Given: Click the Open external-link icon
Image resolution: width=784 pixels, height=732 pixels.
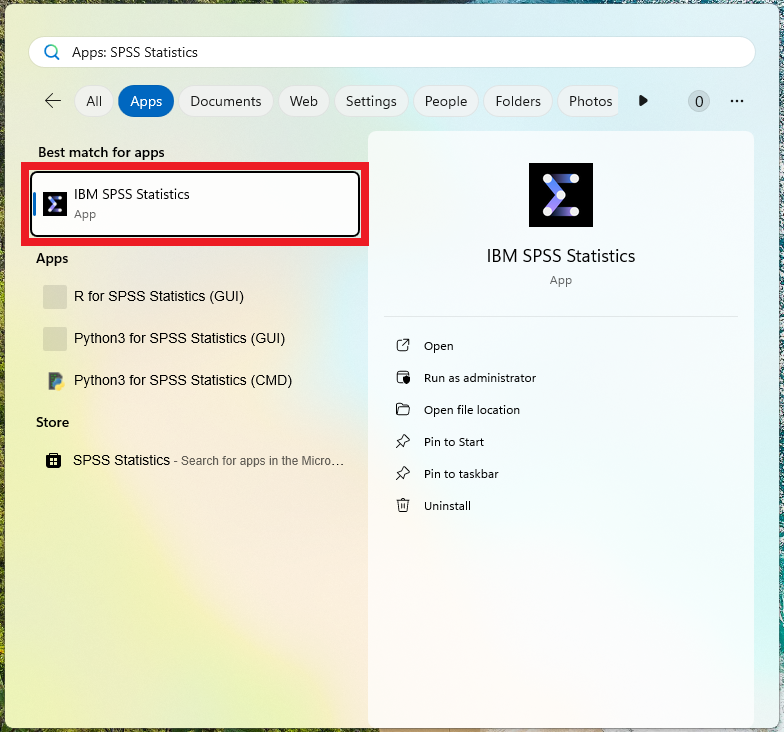Looking at the screenshot, I should 403,346.
